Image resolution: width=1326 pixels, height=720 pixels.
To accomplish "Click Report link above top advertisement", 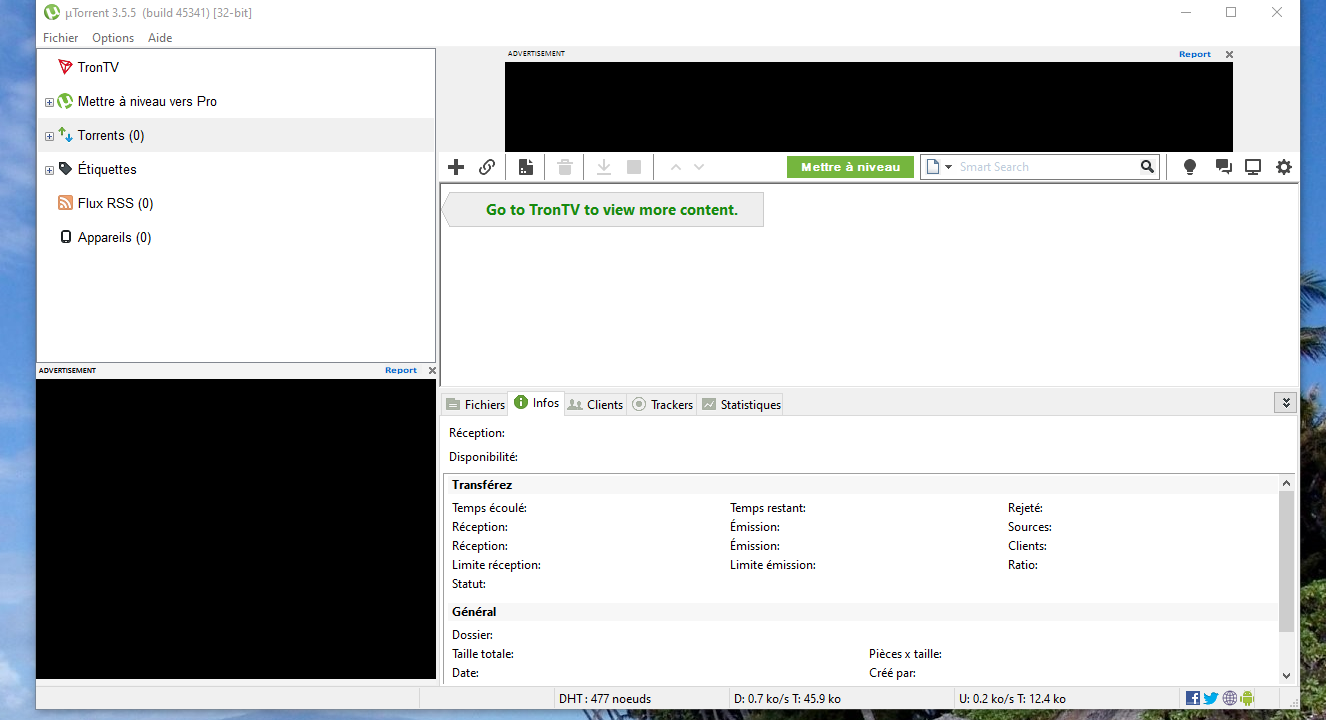I will pyautogui.click(x=1195, y=54).
